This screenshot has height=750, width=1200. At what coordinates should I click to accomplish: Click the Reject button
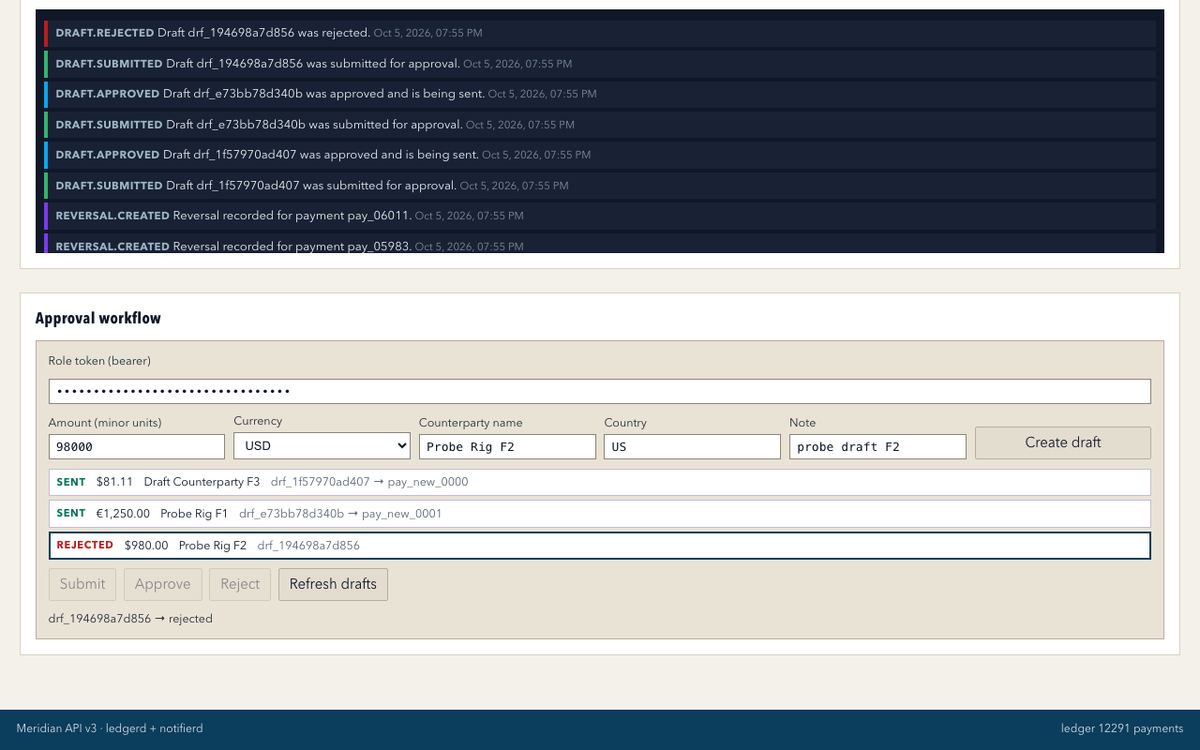pos(240,584)
